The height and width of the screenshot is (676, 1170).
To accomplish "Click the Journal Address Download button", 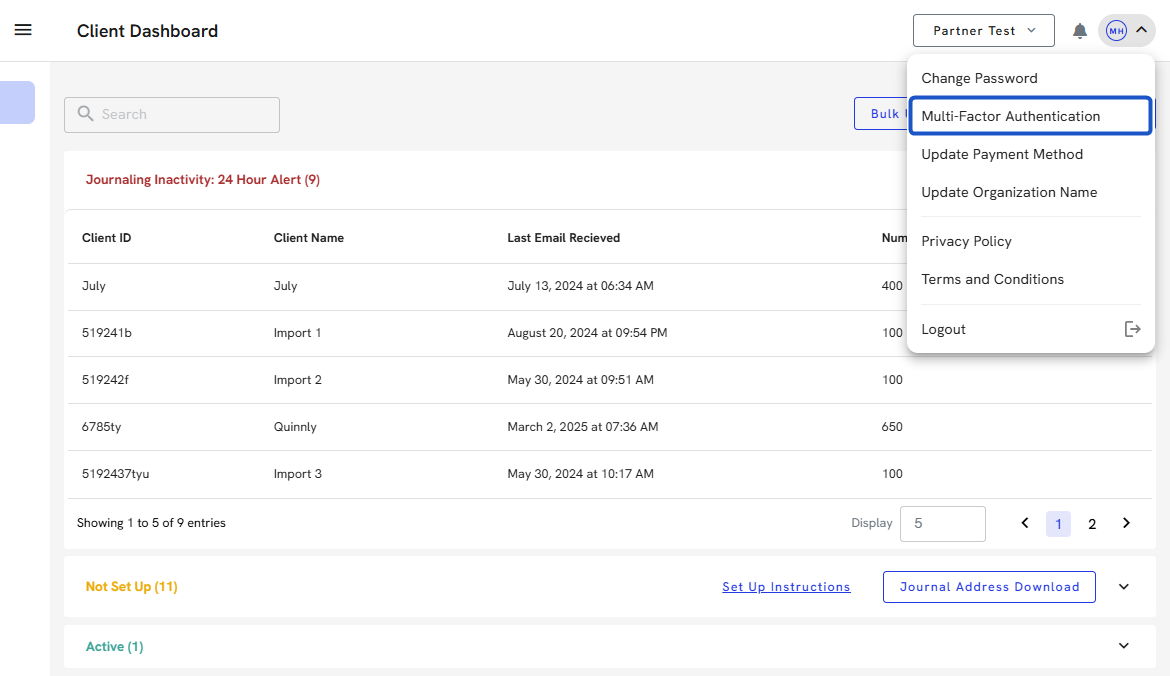I will tap(988, 587).
